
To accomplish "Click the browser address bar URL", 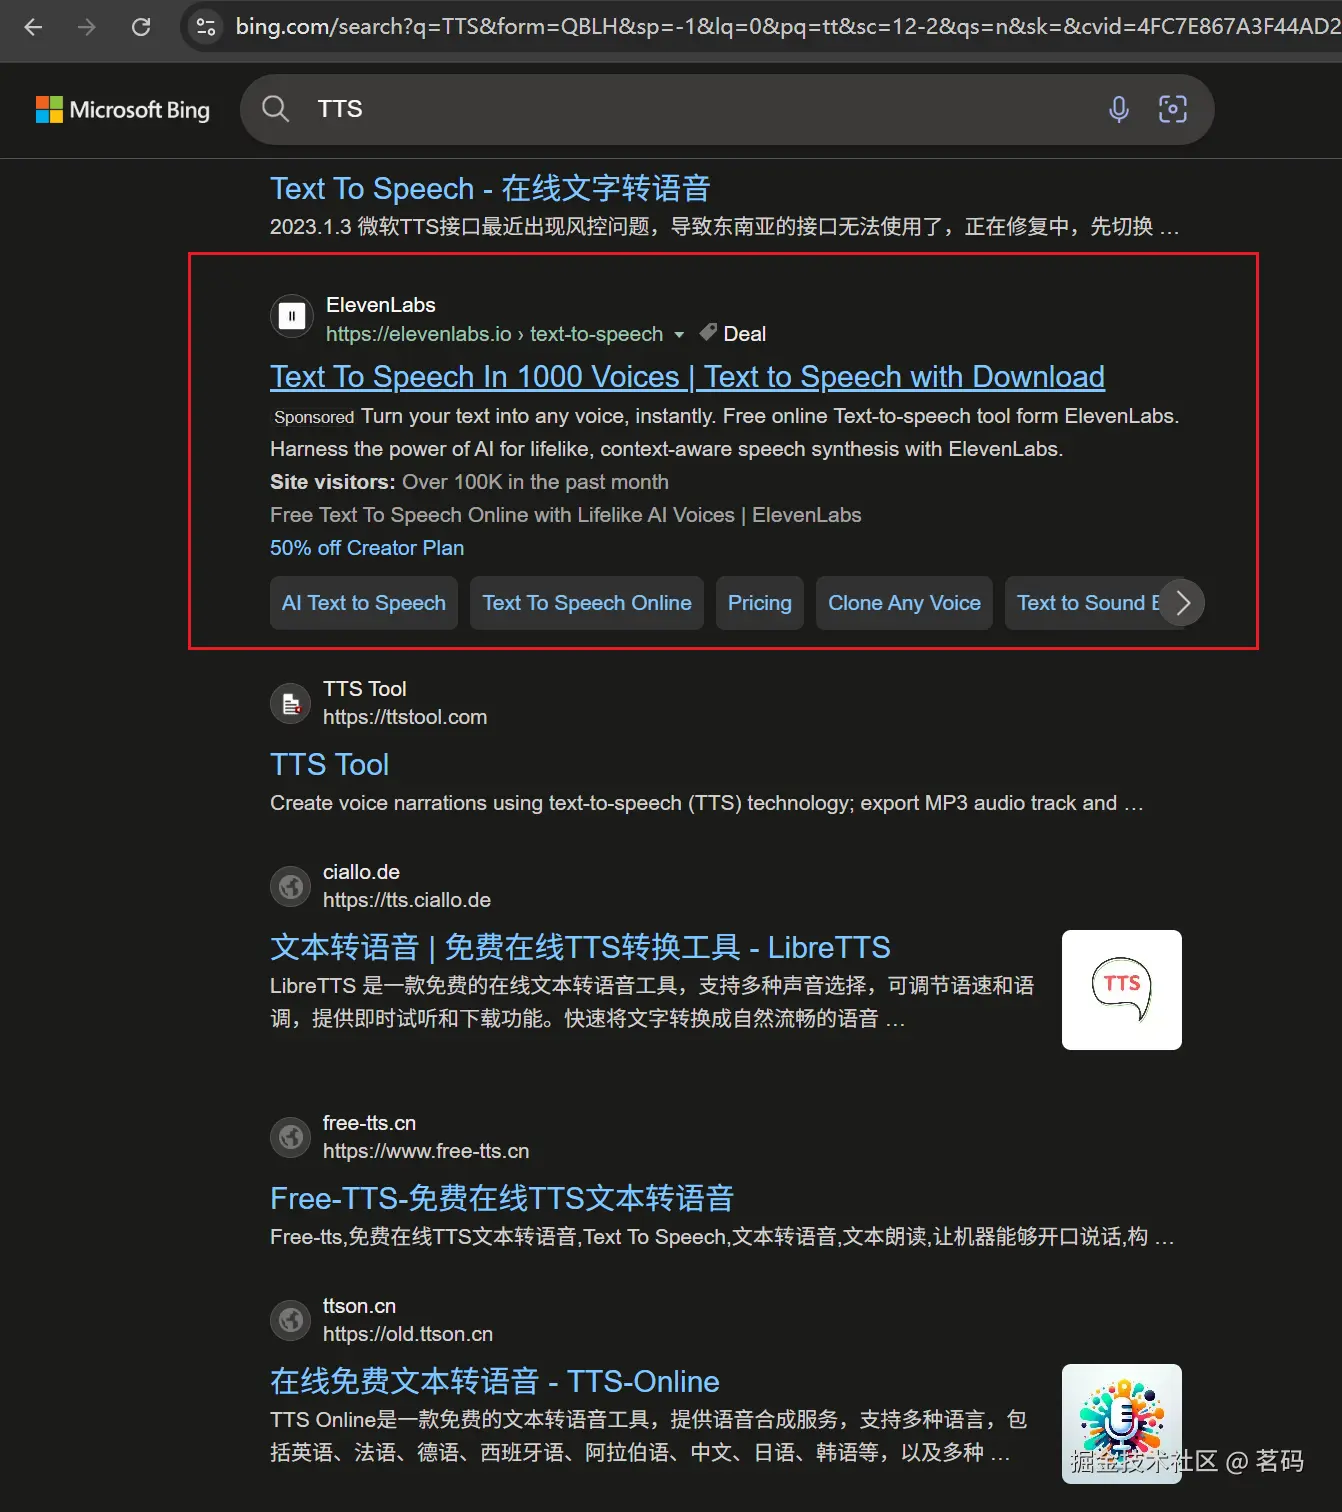I will point(787,27).
